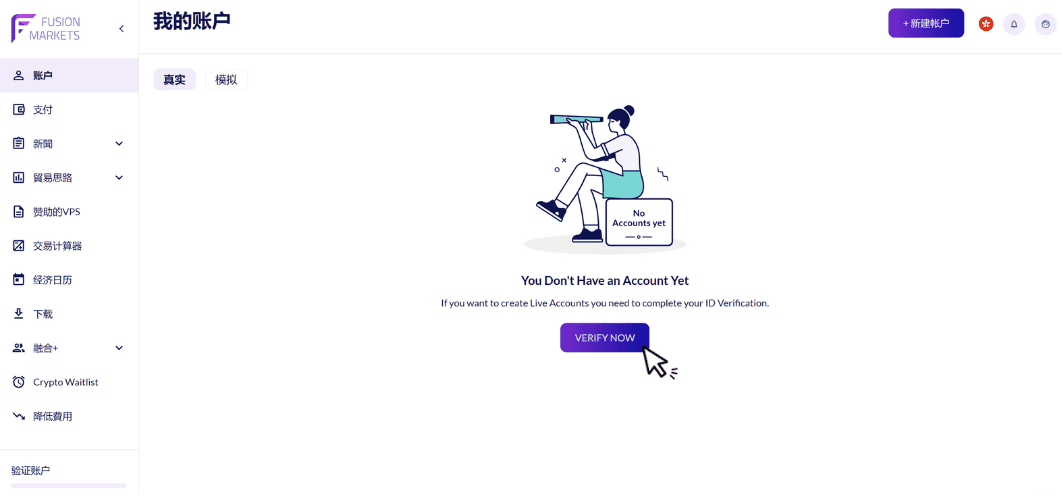Viewport: 1062px width, 500px height.
Task: Expand the 貿易思路 submenu chevron
Action: point(119,178)
